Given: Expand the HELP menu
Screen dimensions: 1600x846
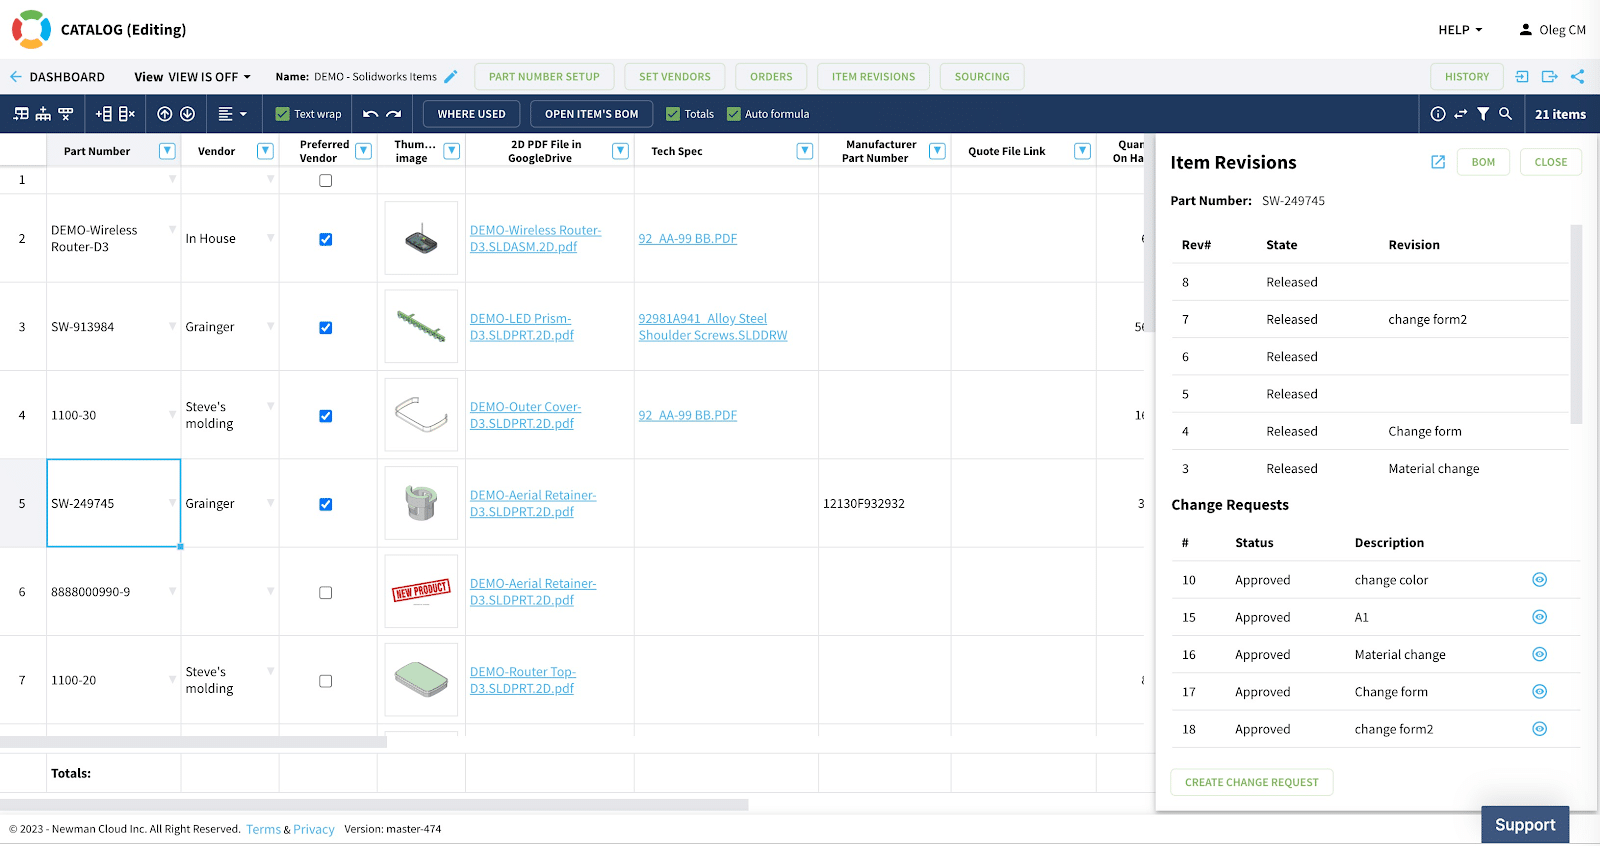Looking at the screenshot, I should click(x=1460, y=30).
